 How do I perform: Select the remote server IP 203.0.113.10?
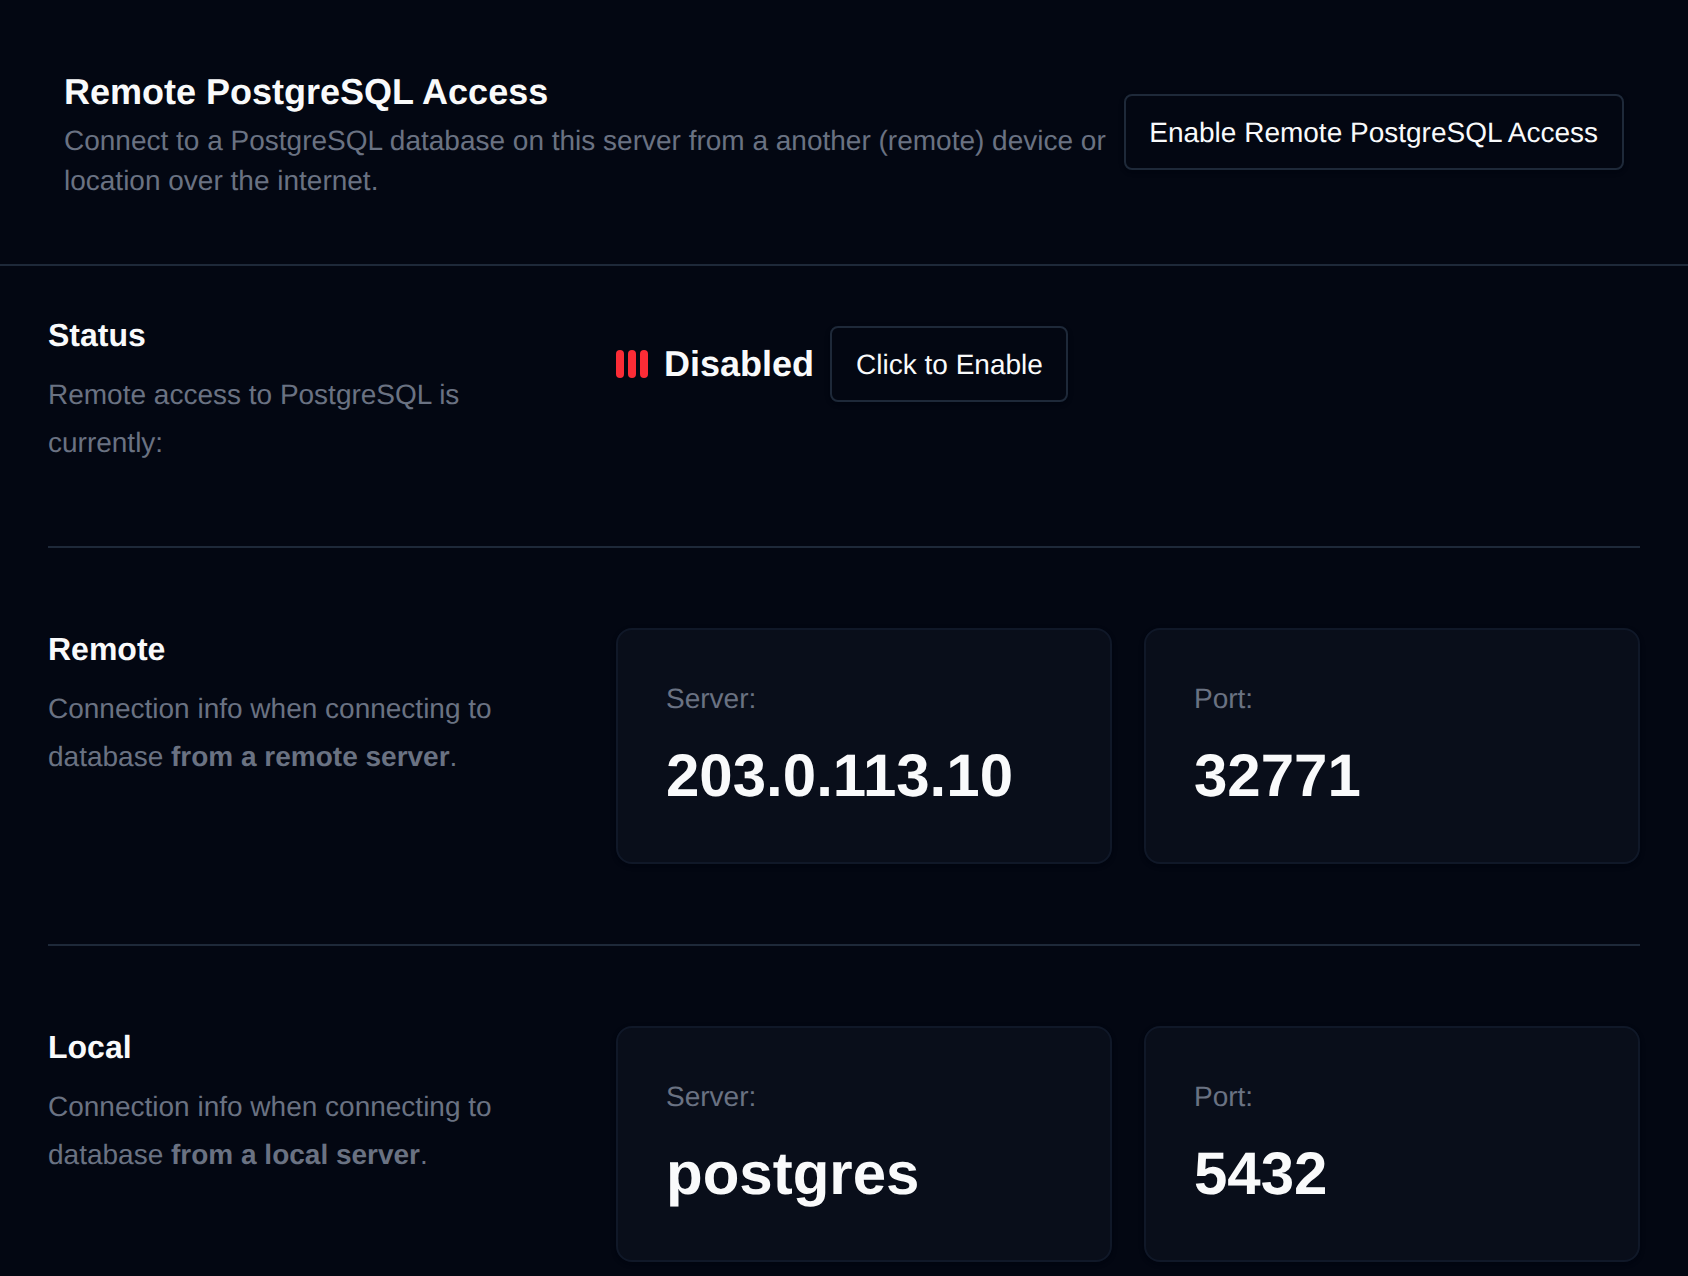pyautogui.click(x=839, y=775)
